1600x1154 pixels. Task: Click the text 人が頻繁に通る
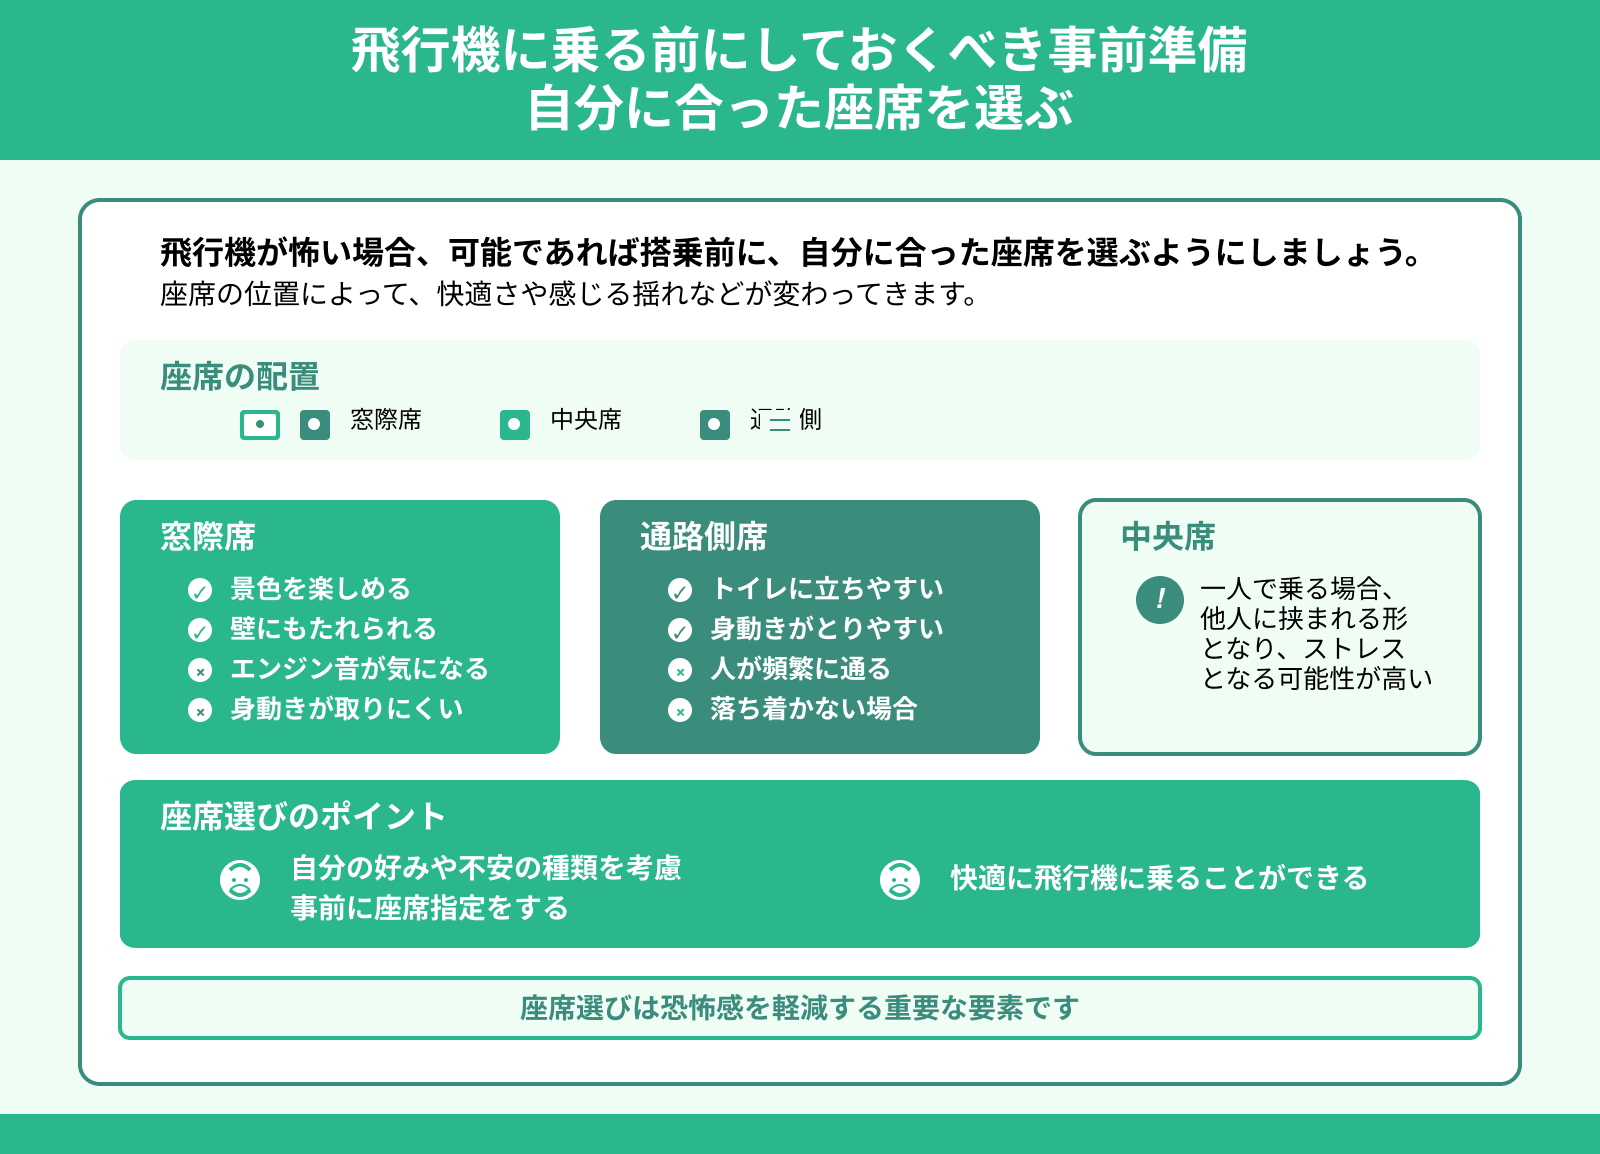click(800, 669)
